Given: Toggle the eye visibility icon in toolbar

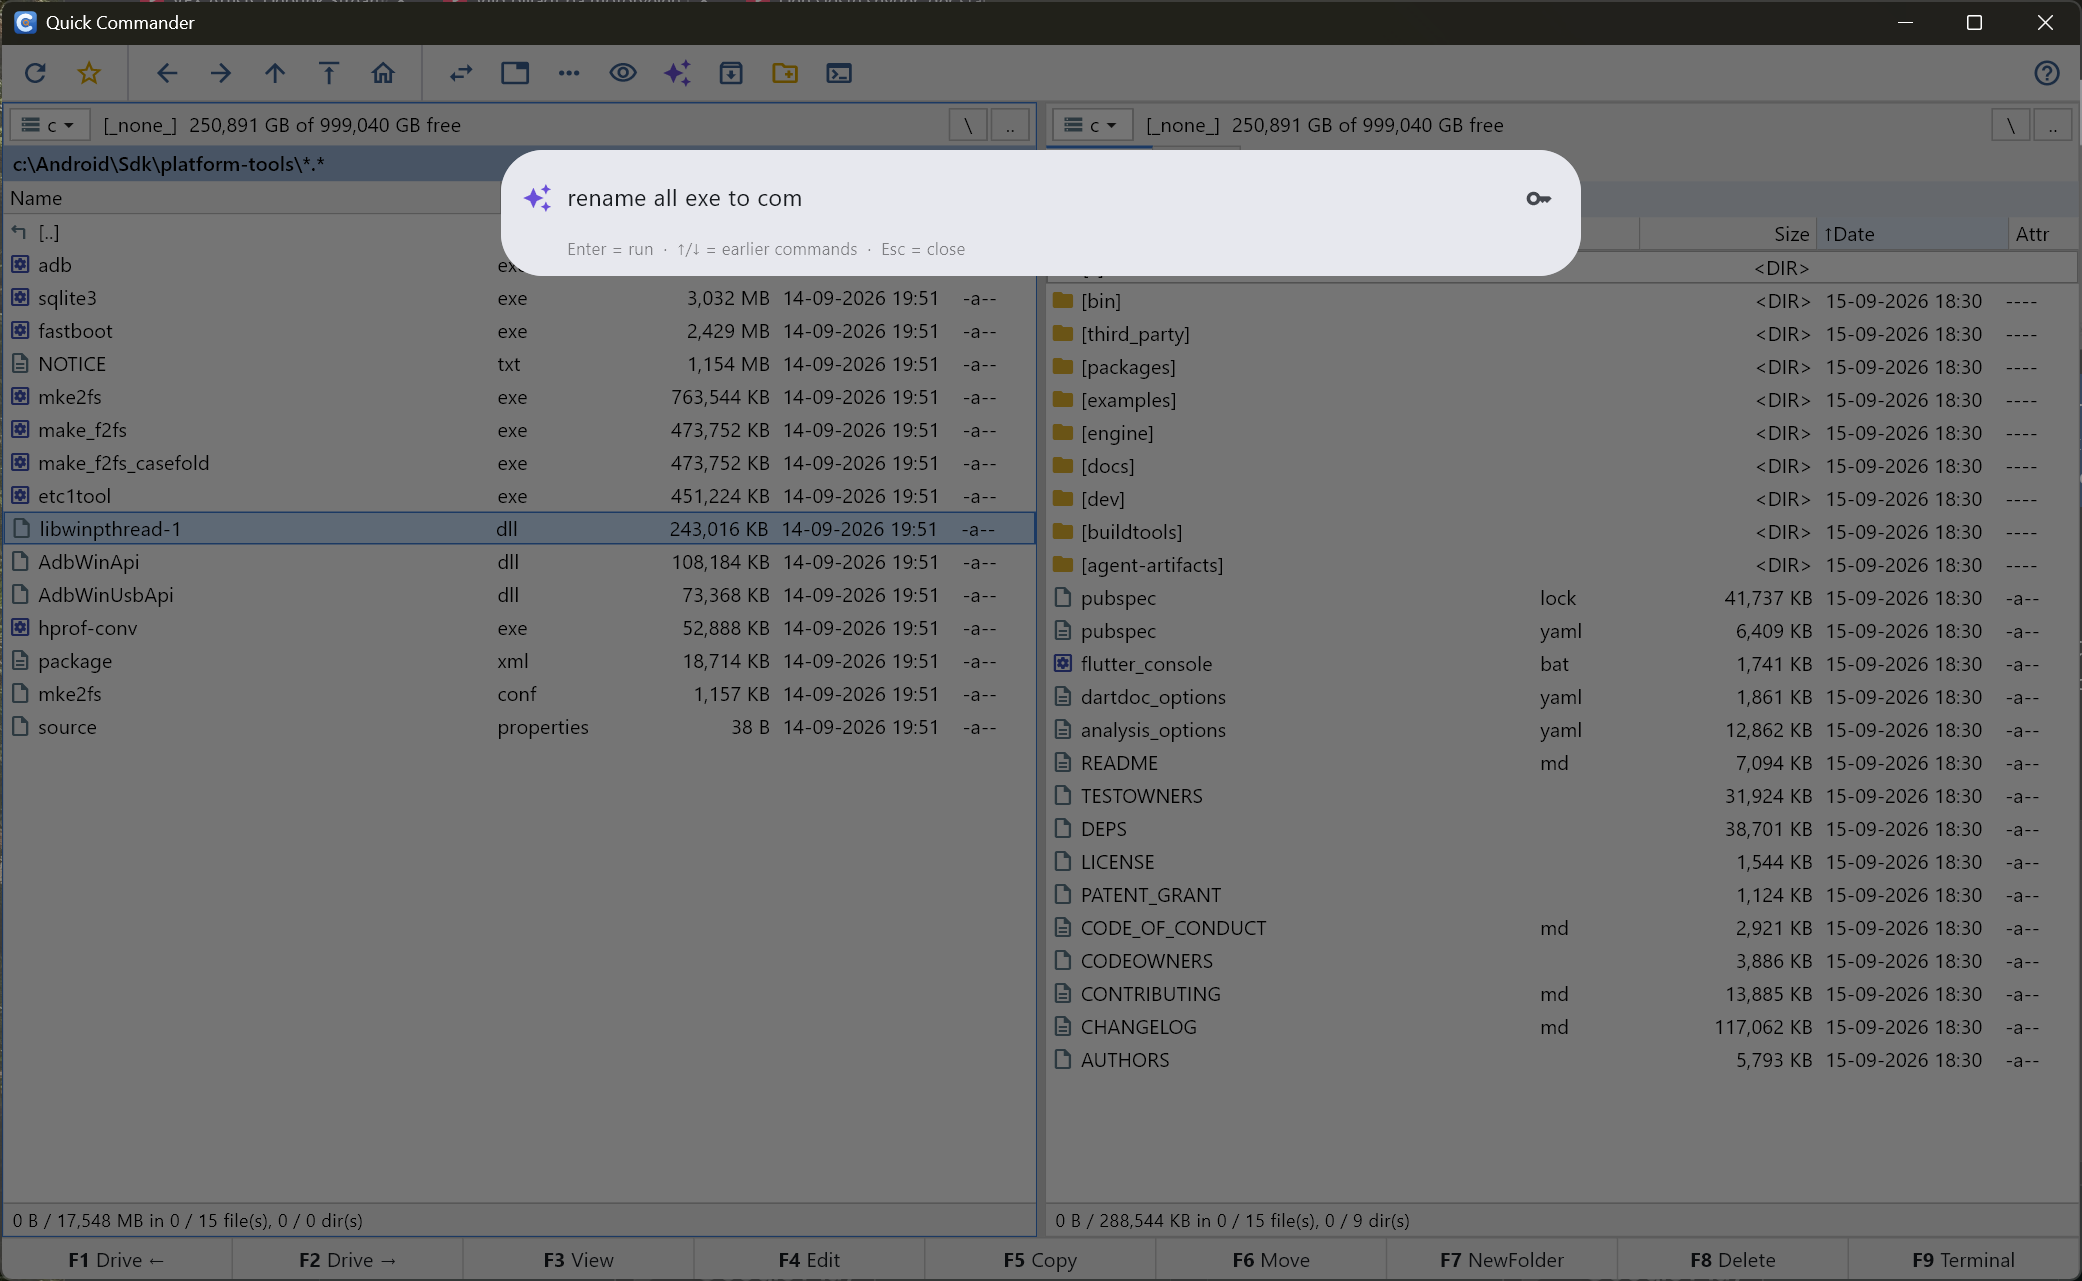Looking at the screenshot, I should 623,73.
